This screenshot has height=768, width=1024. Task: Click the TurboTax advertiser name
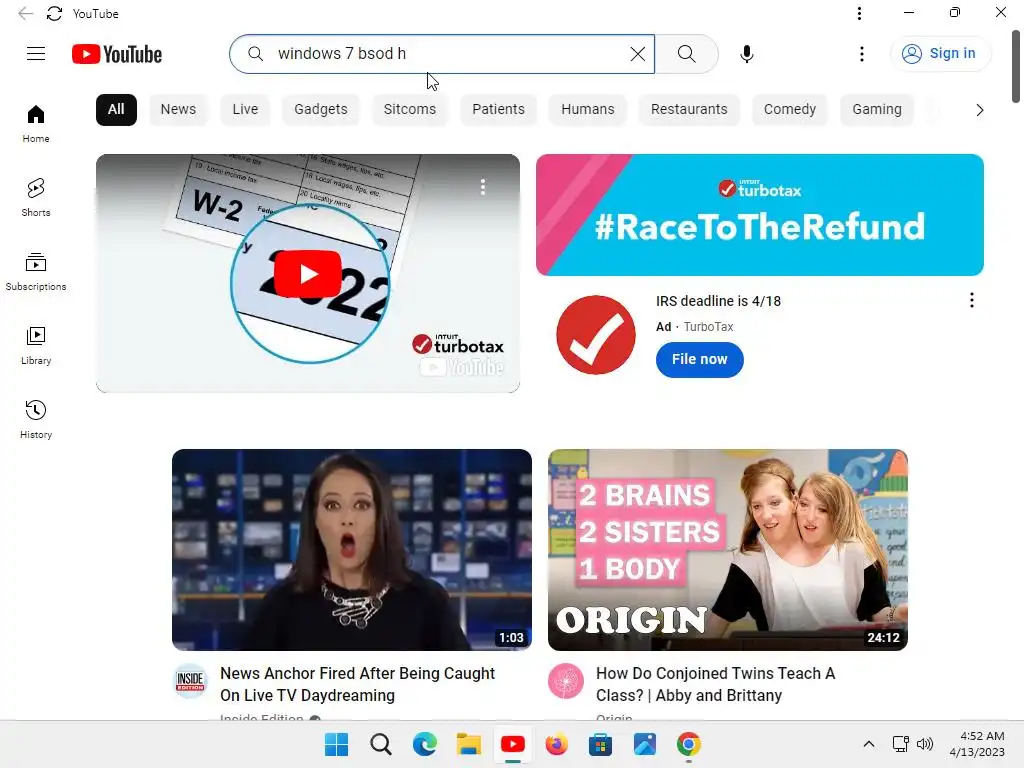(708, 327)
